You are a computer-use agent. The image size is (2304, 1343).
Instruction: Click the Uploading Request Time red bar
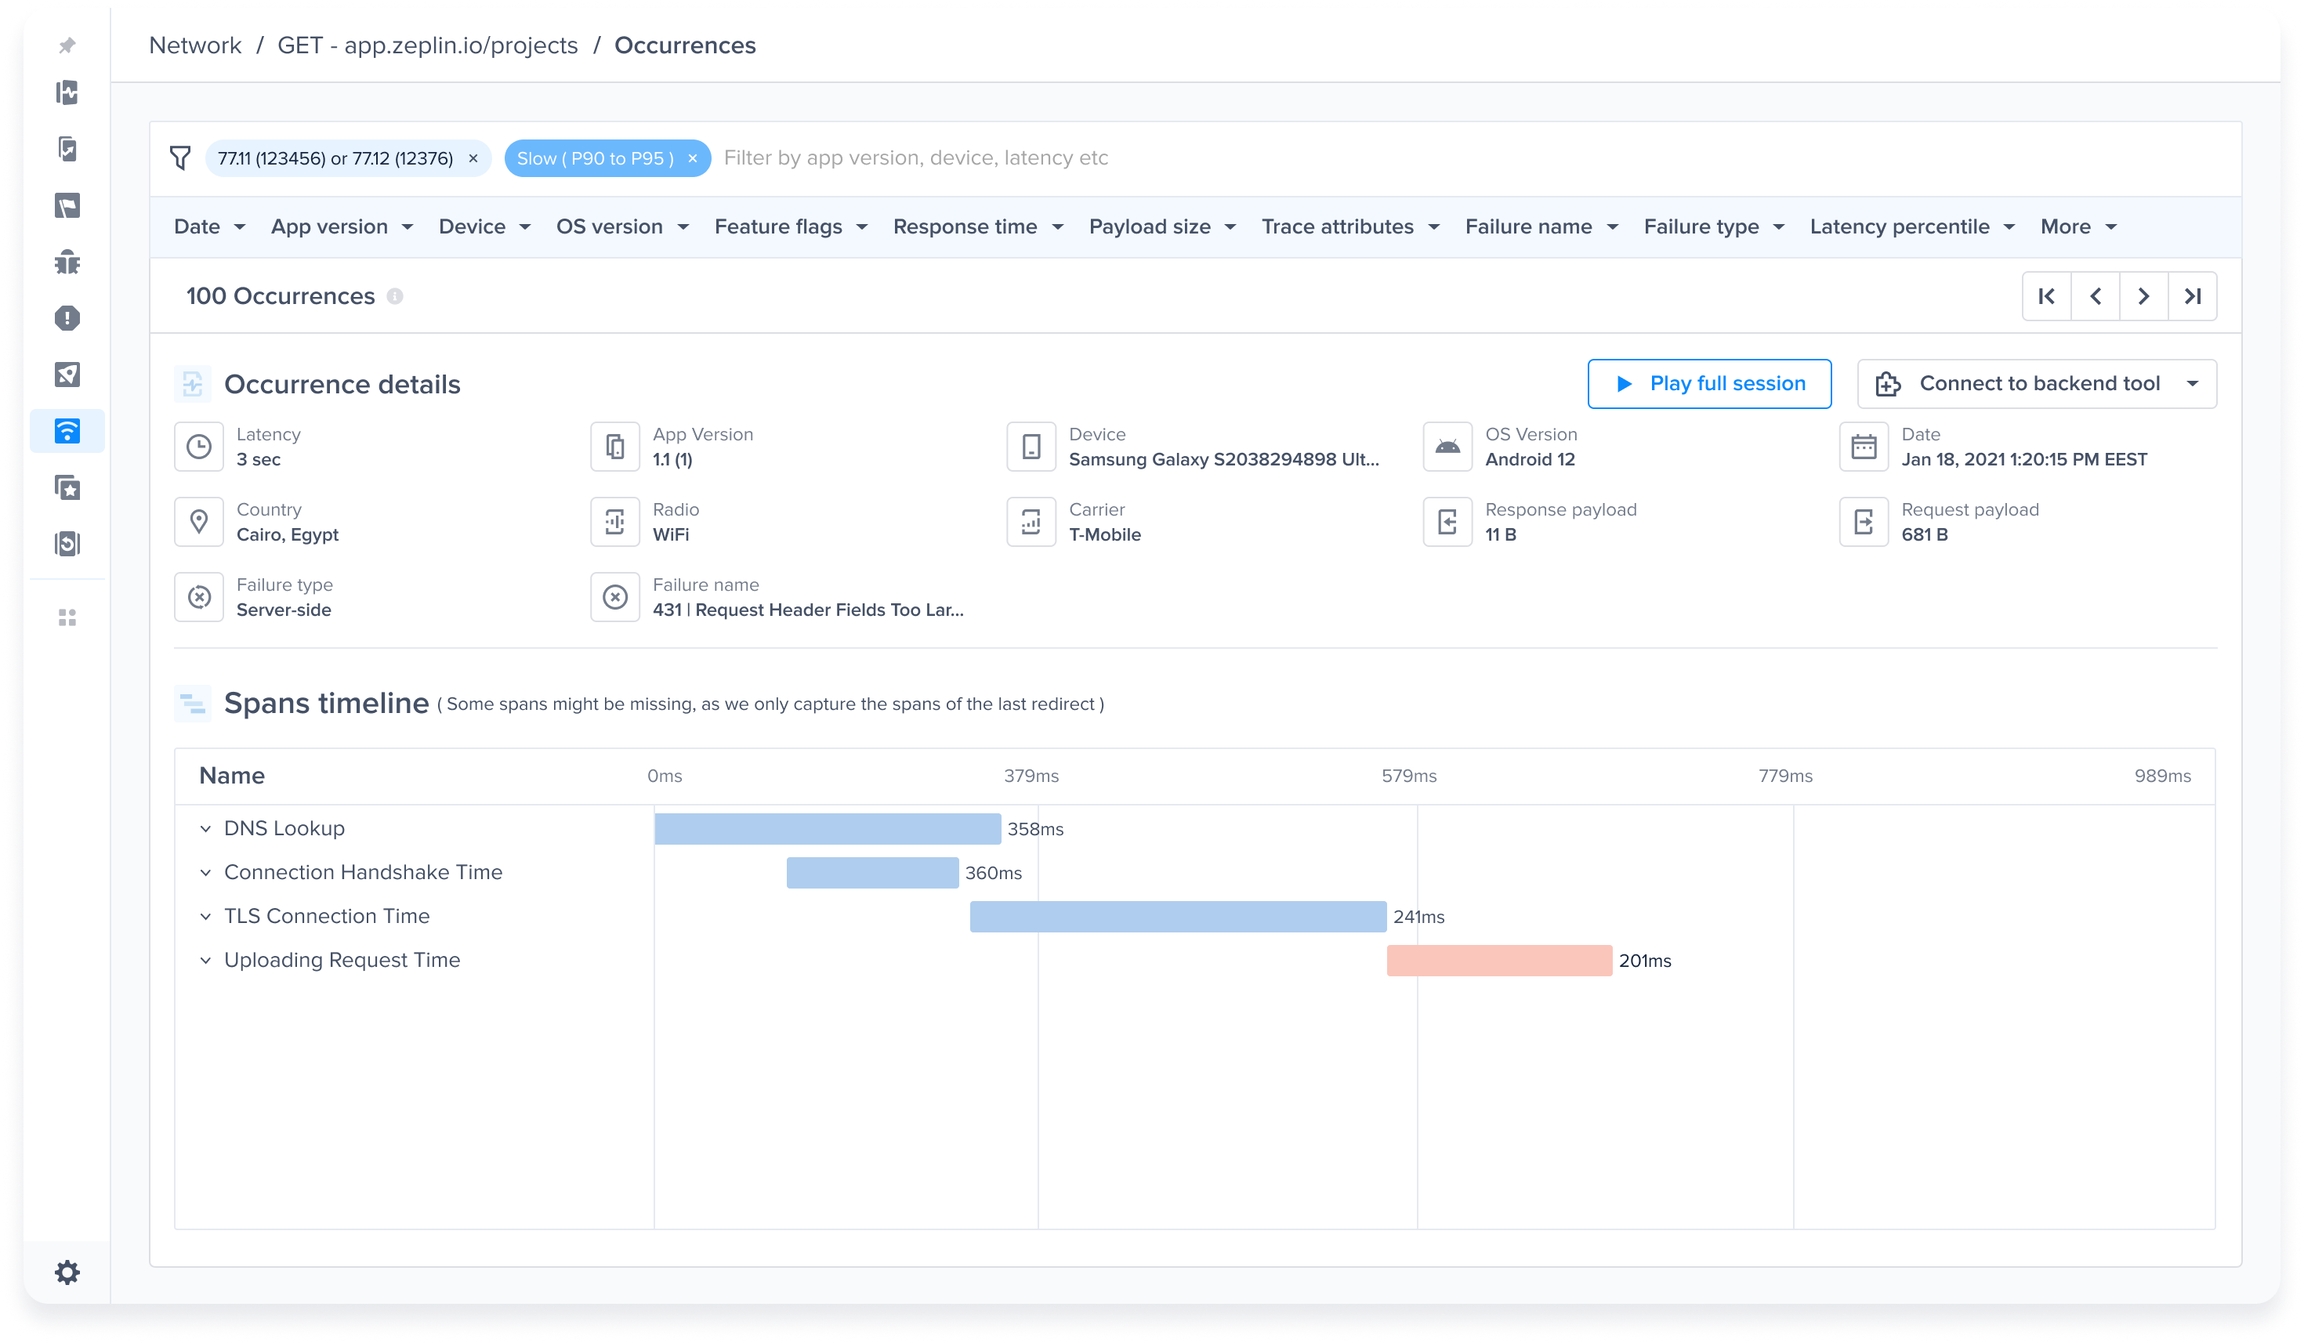pyautogui.click(x=1498, y=960)
